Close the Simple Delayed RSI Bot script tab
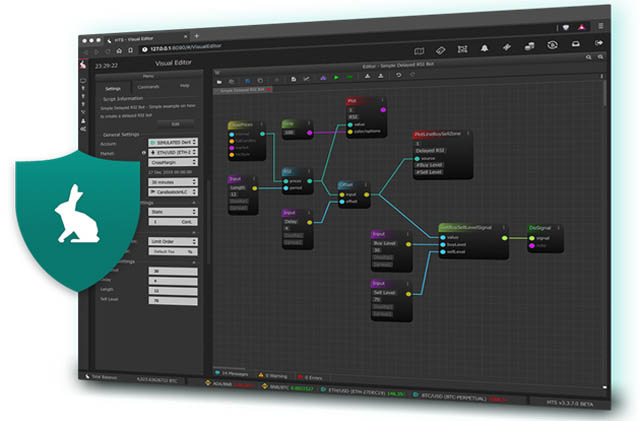Screen dimensions: 640x421 pyautogui.click(x=269, y=89)
